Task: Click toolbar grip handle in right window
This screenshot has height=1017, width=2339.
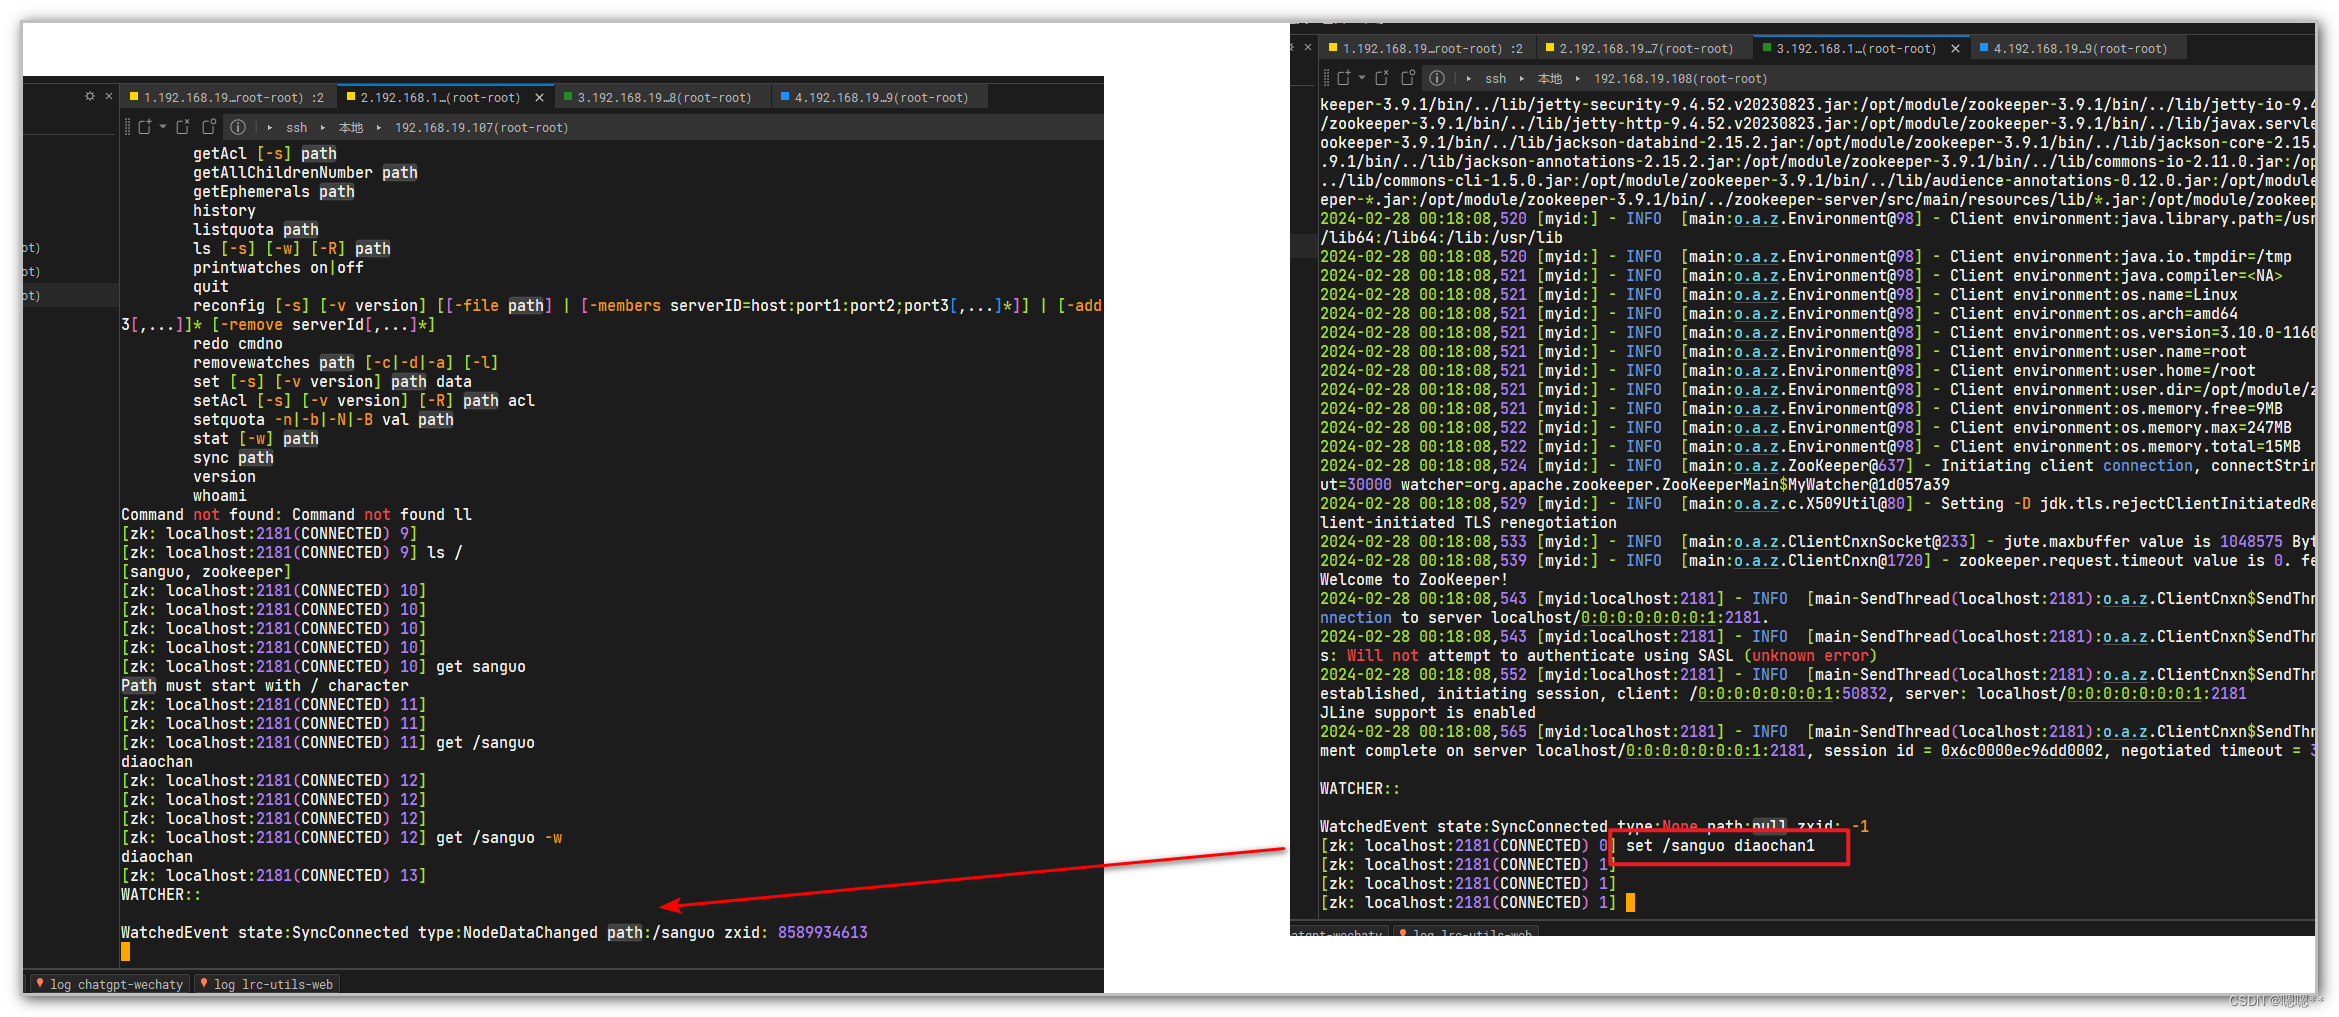Action: click(1326, 78)
